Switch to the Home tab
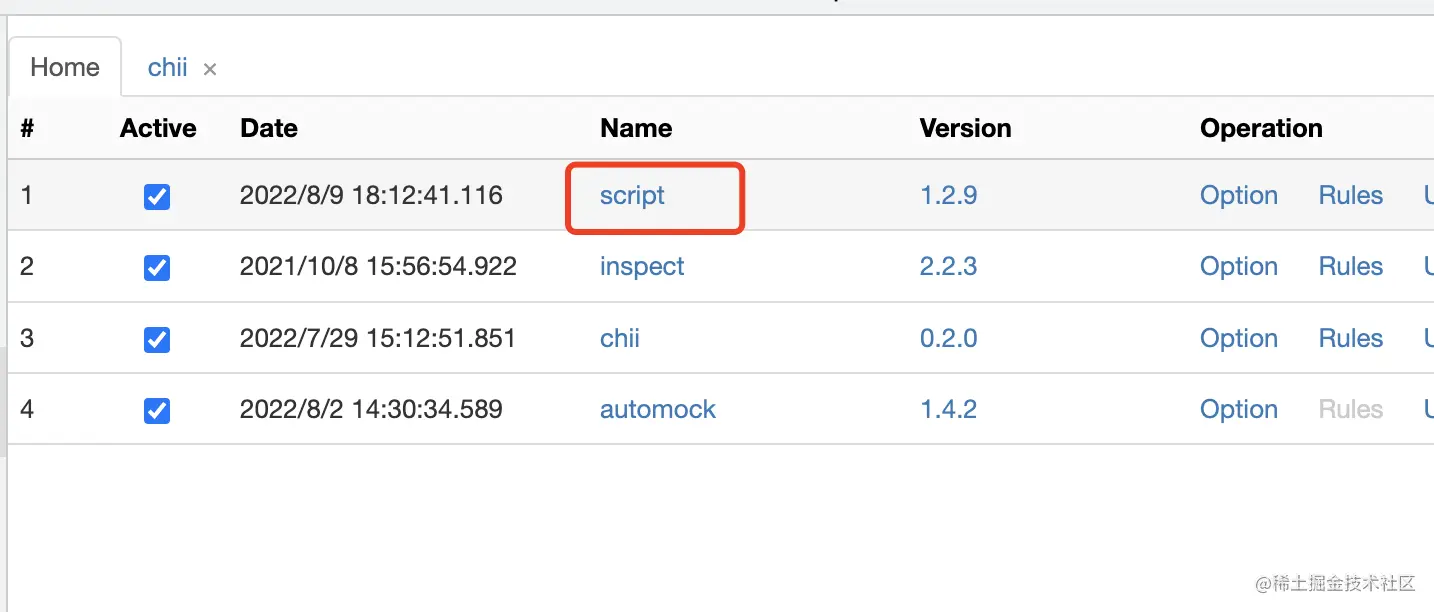 [65, 67]
